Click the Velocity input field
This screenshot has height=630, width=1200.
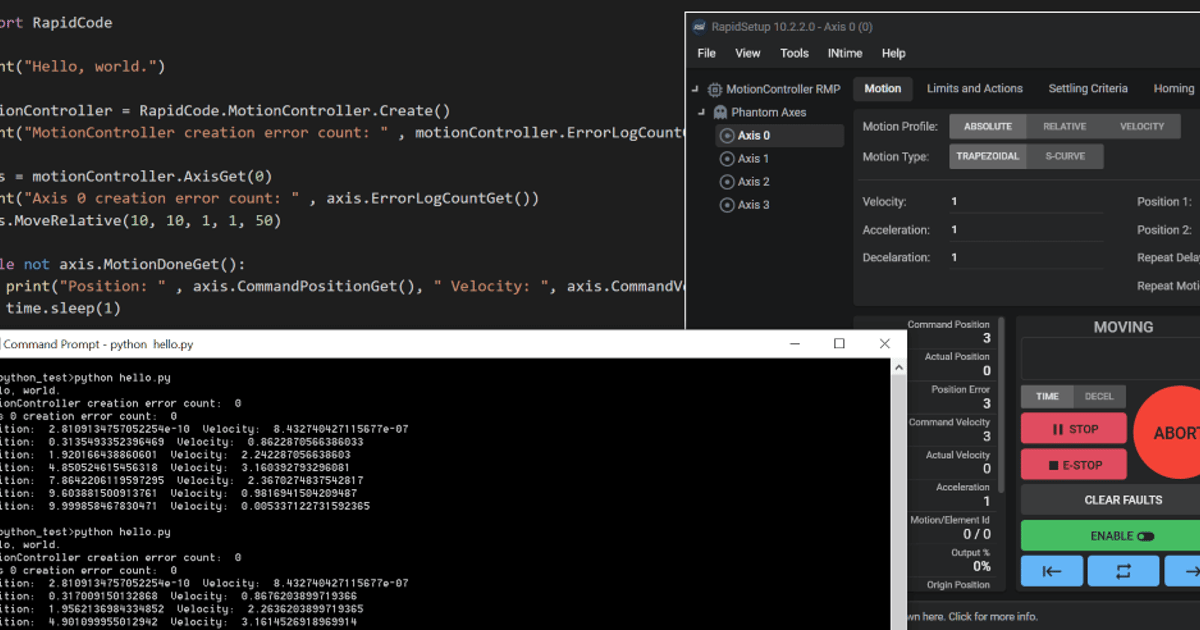pyautogui.click(x=1026, y=202)
